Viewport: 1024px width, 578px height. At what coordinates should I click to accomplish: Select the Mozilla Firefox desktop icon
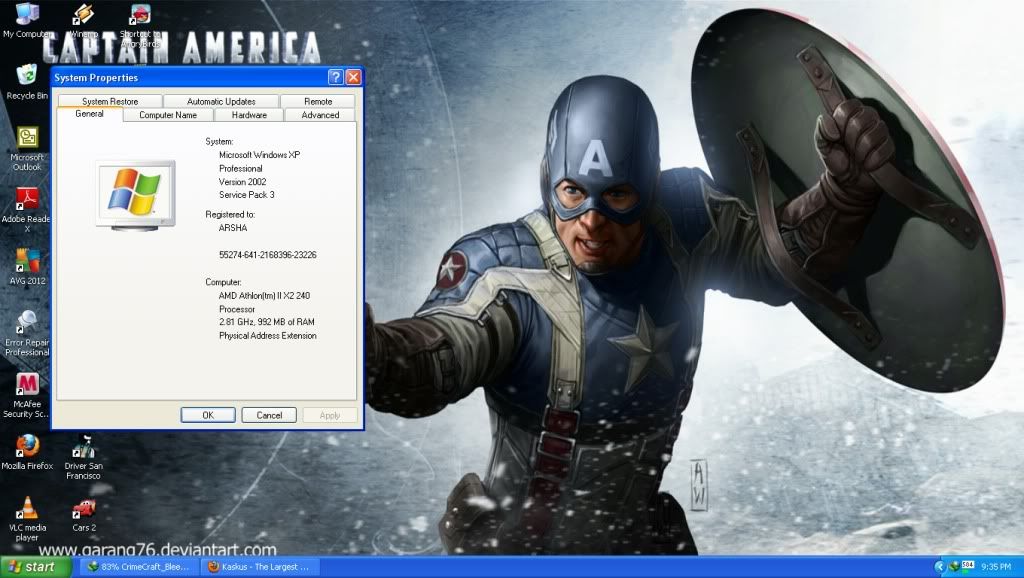tap(27, 452)
